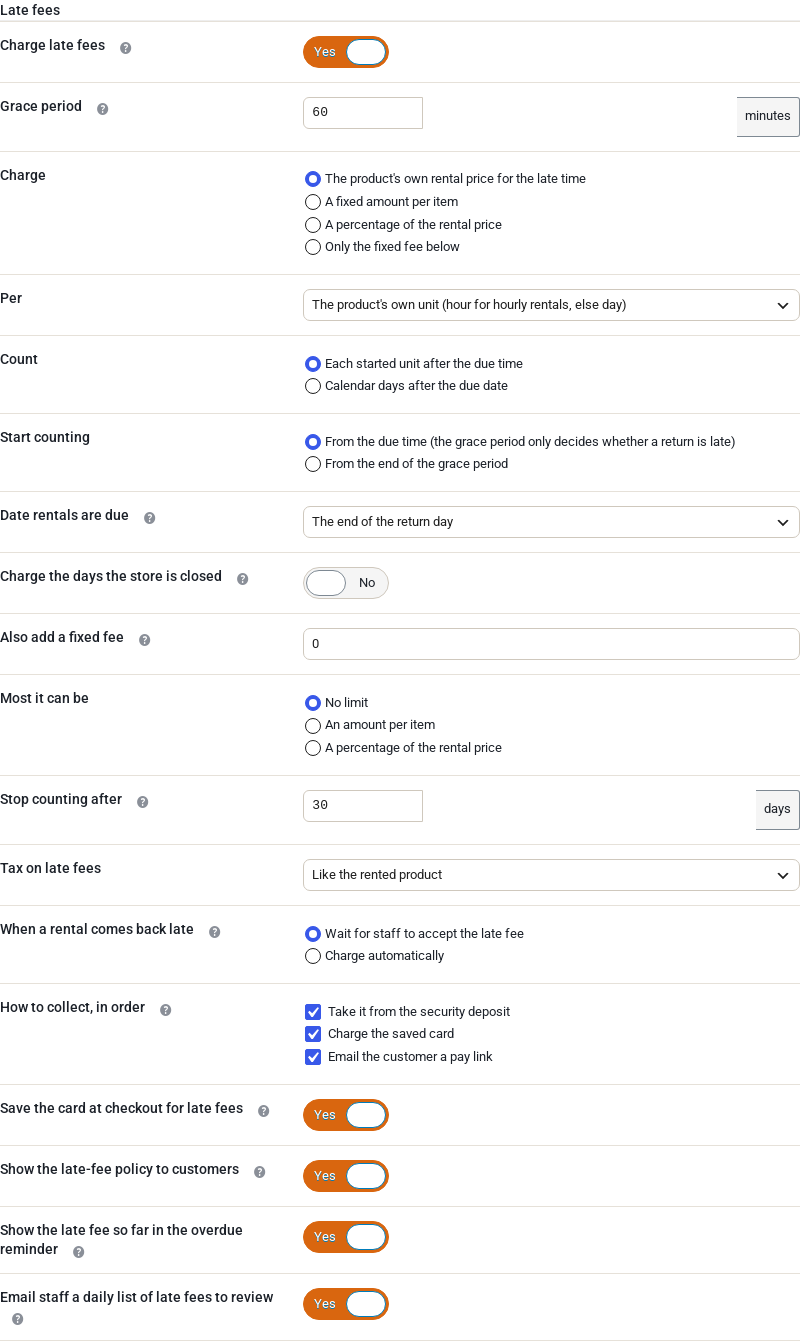Select From the due time option
Screen dimensions: 800x1341
[313, 442]
